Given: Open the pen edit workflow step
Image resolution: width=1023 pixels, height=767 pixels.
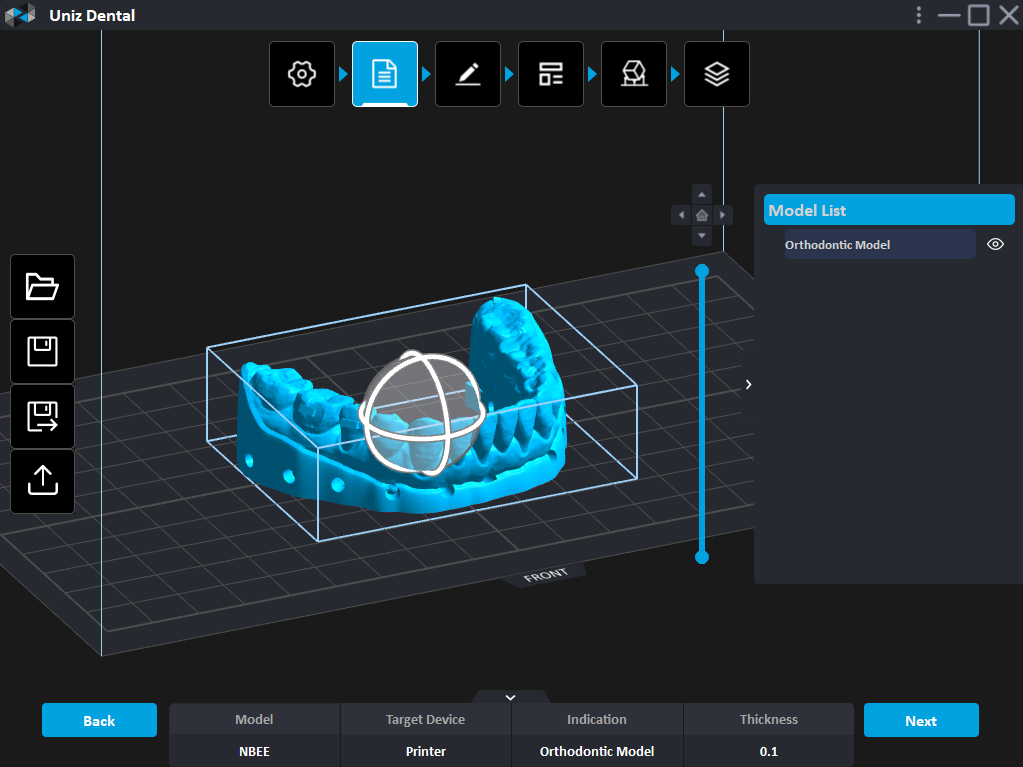Looking at the screenshot, I should tap(468, 74).
